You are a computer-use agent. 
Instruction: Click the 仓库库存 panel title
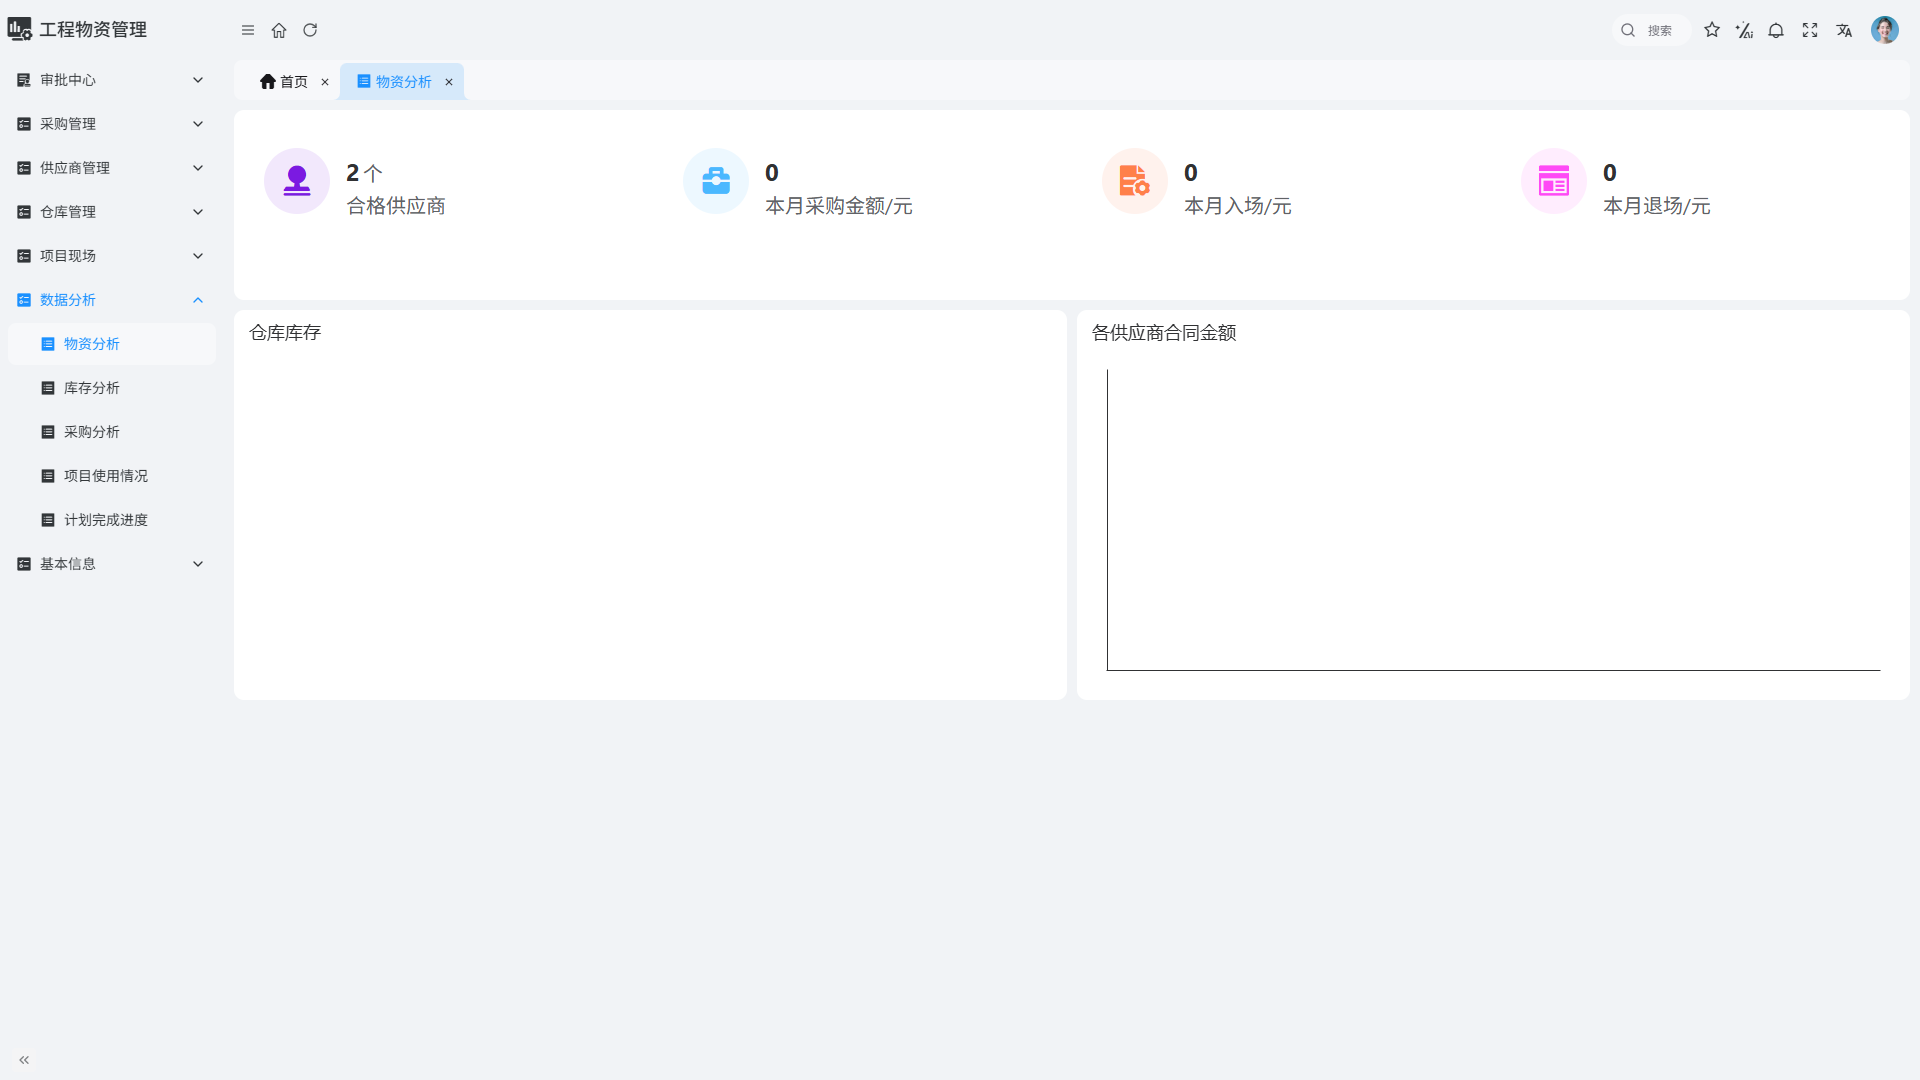click(x=285, y=333)
